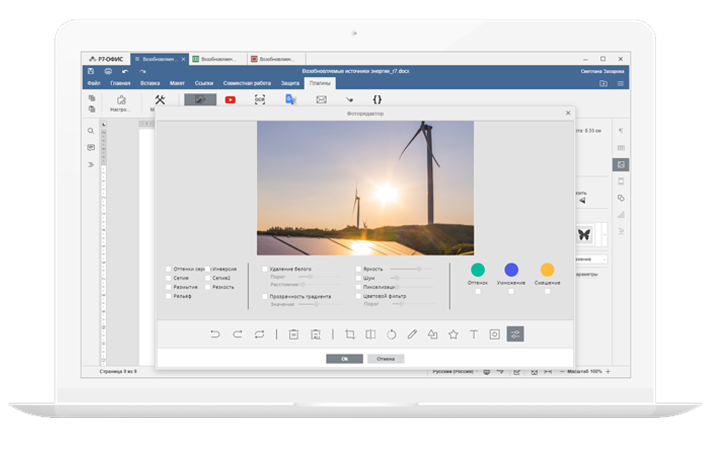
Task: Enable the Рельеф filter checkbox
Action: [168, 296]
